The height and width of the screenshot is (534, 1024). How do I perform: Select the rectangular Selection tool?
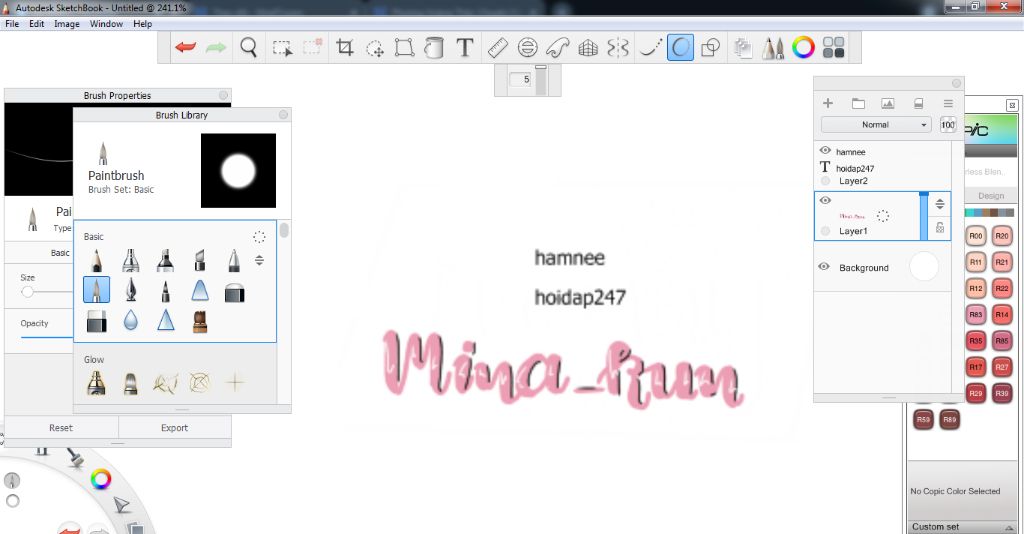(x=282, y=48)
